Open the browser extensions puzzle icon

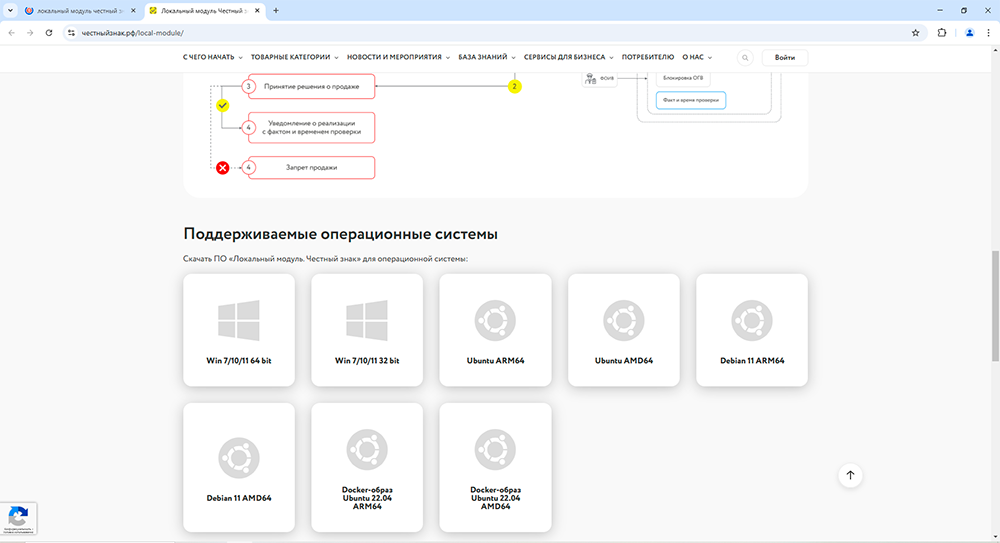tap(942, 32)
